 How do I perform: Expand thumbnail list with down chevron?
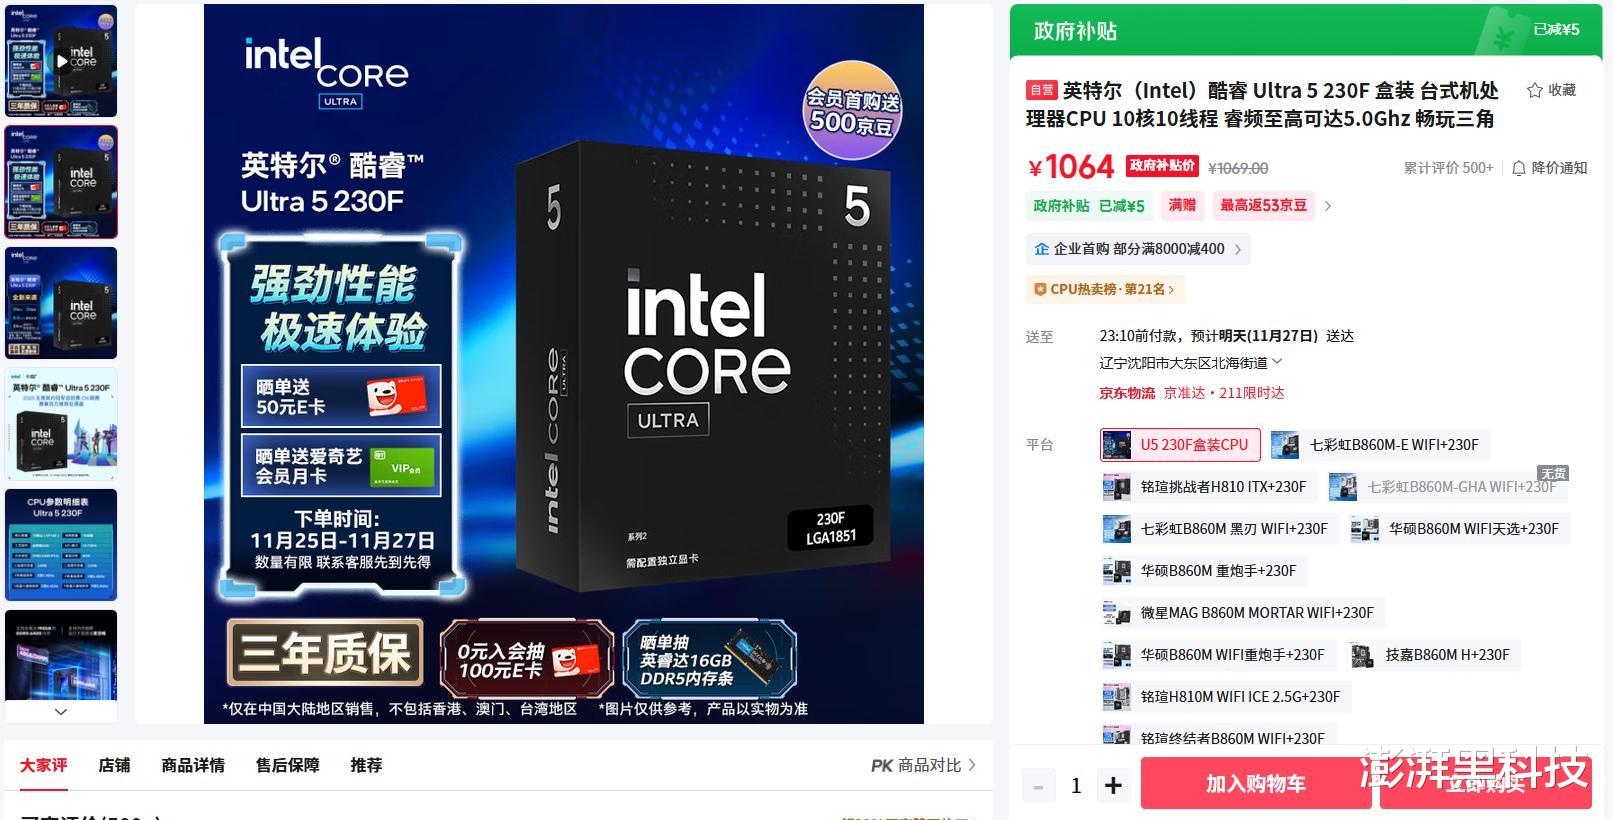[x=61, y=712]
